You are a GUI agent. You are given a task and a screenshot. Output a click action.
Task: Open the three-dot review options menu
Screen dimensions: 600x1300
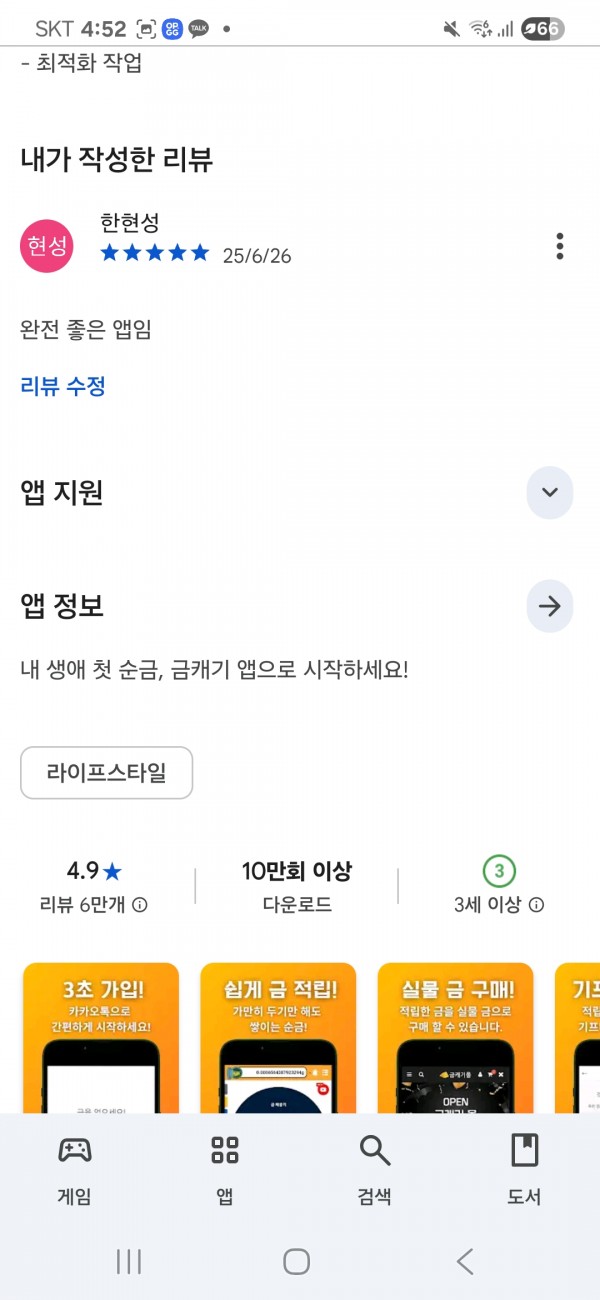(559, 246)
